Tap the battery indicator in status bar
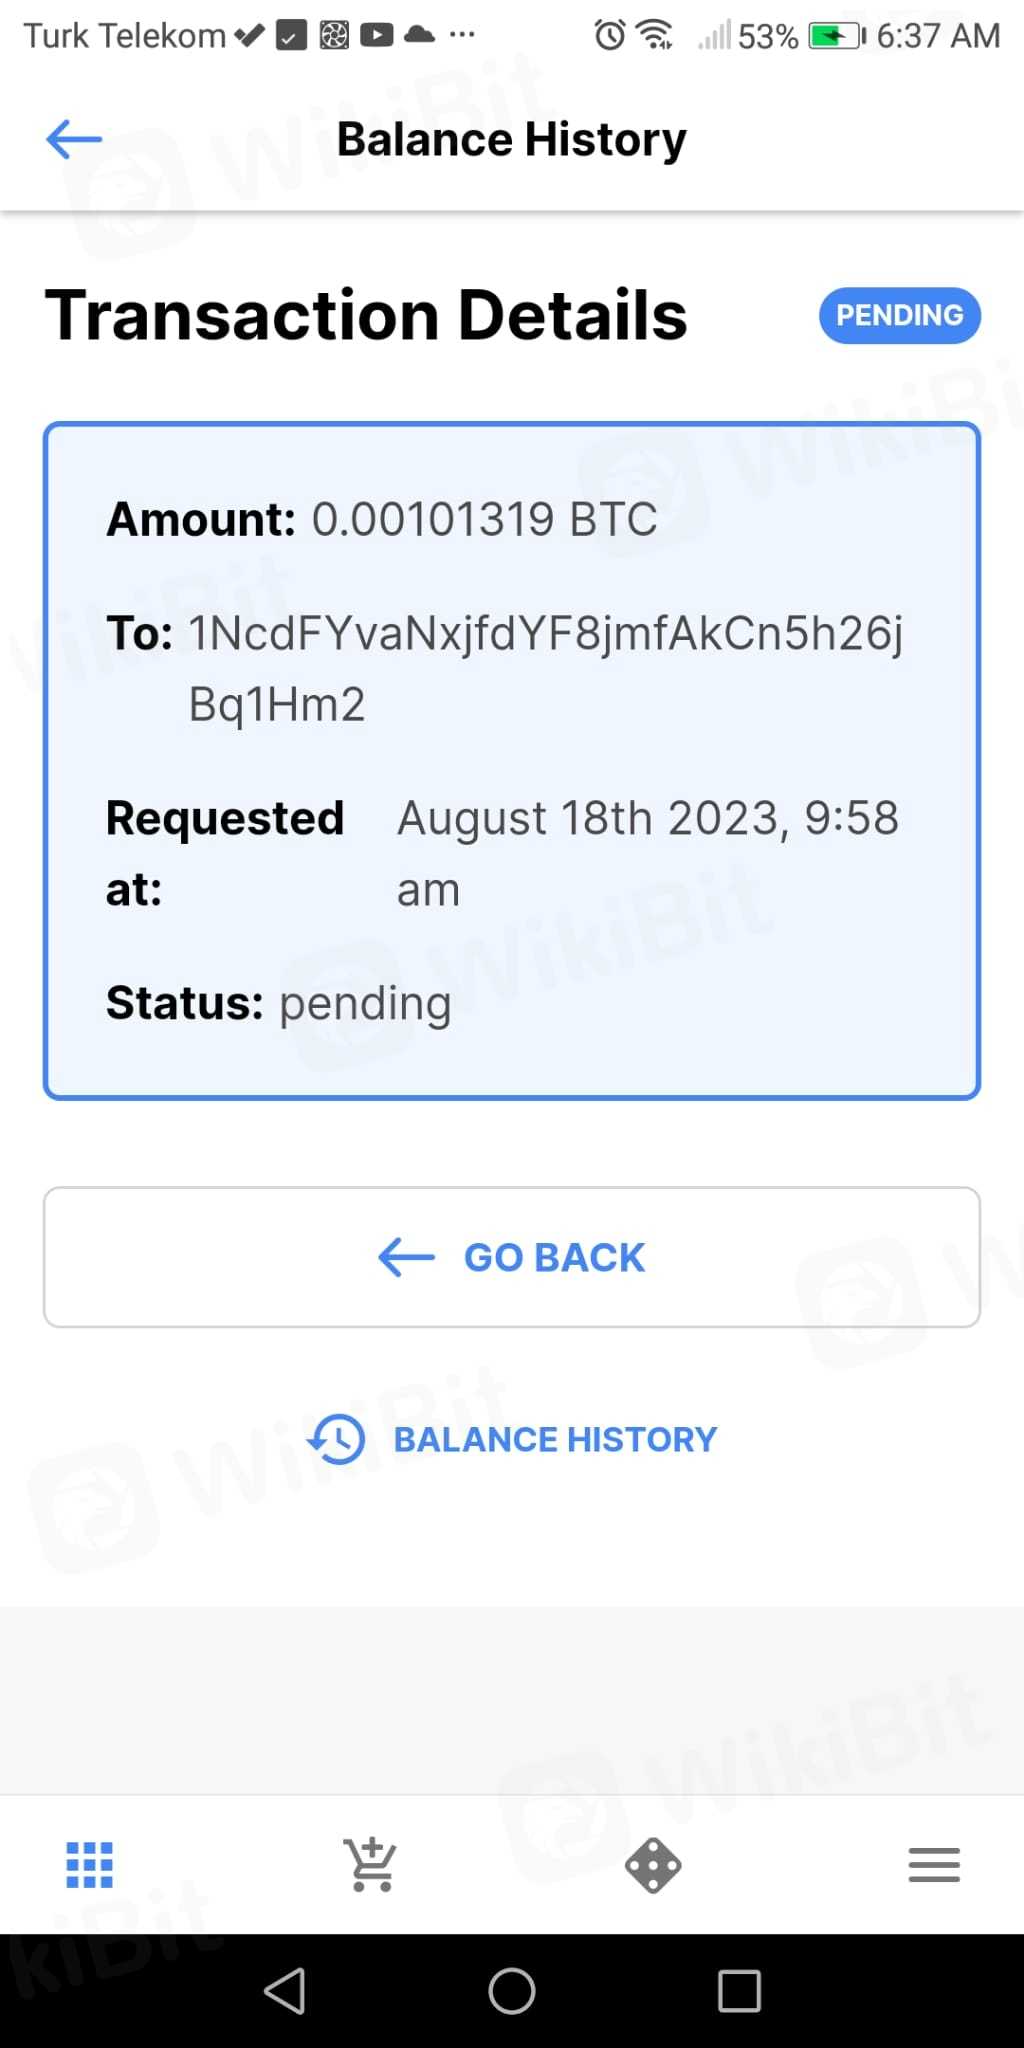The width and height of the screenshot is (1024, 2048). [836, 36]
